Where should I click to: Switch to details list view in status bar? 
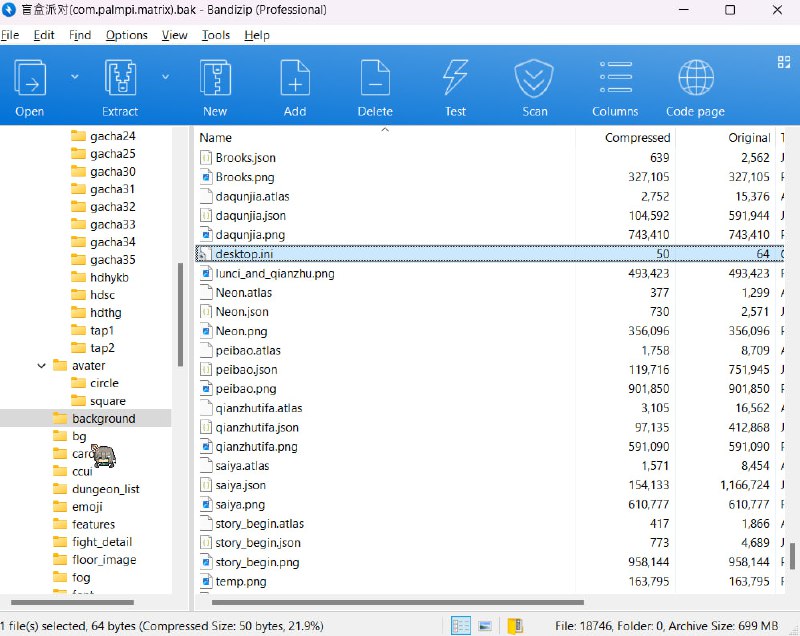click(x=461, y=626)
